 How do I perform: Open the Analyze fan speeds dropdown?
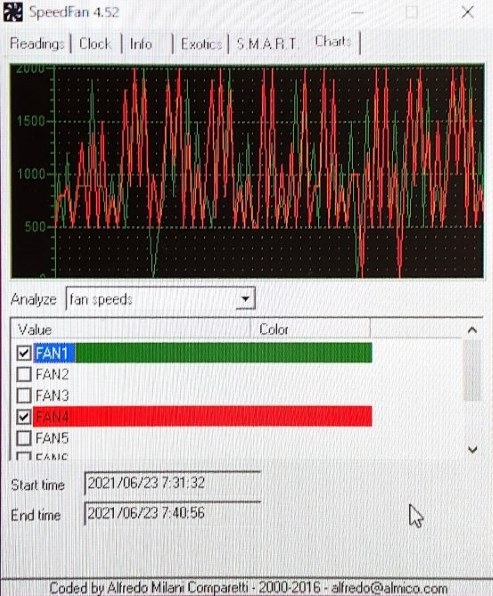(x=245, y=299)
